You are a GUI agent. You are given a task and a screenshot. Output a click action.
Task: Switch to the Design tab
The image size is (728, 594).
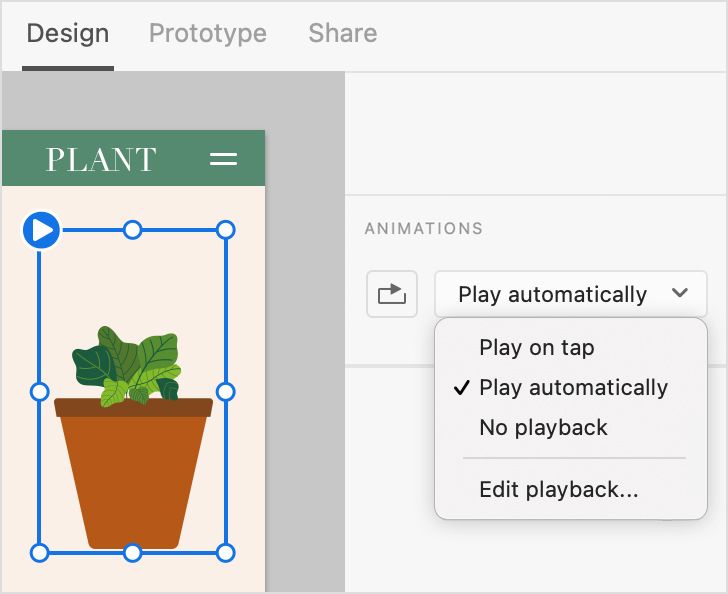pyautogui.click(x=67, y=33)
